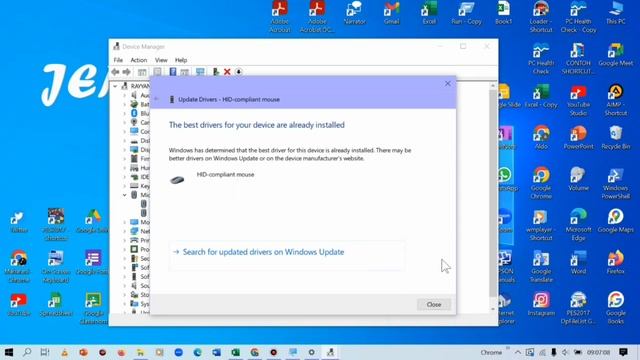Open the PC Health Check desktop icon
This screenshot has height=360, width=640.
pyautogui.click(x=541, y=59)
